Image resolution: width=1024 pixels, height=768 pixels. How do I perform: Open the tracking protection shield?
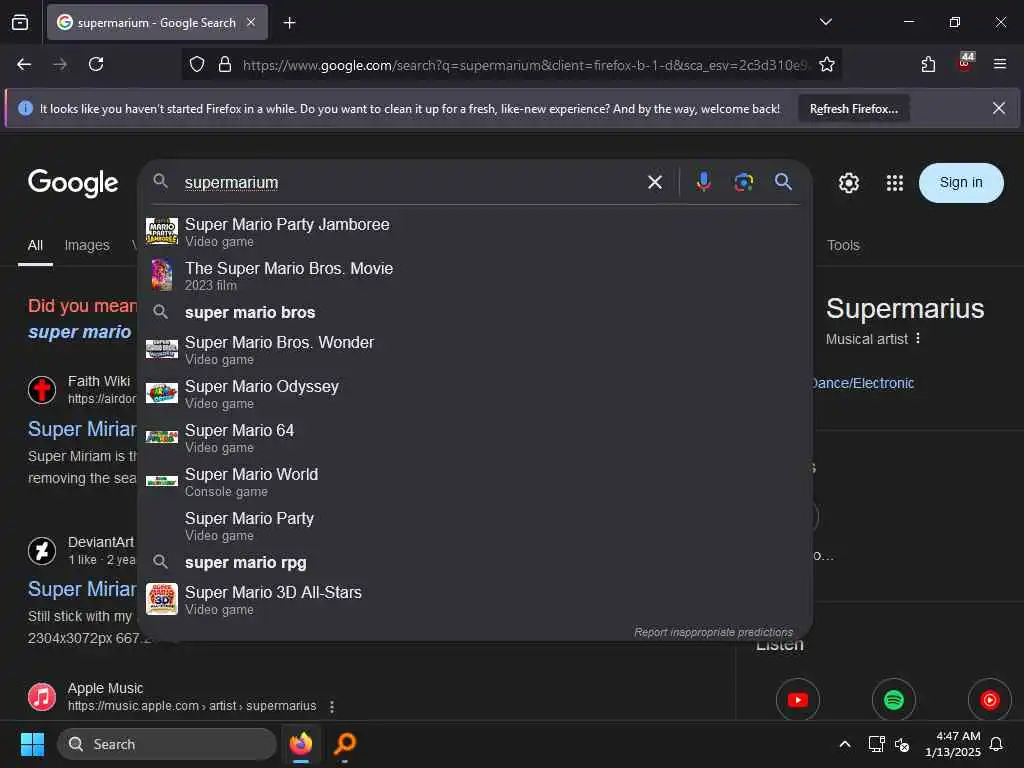pyautogui.click(x=197, y=65)
